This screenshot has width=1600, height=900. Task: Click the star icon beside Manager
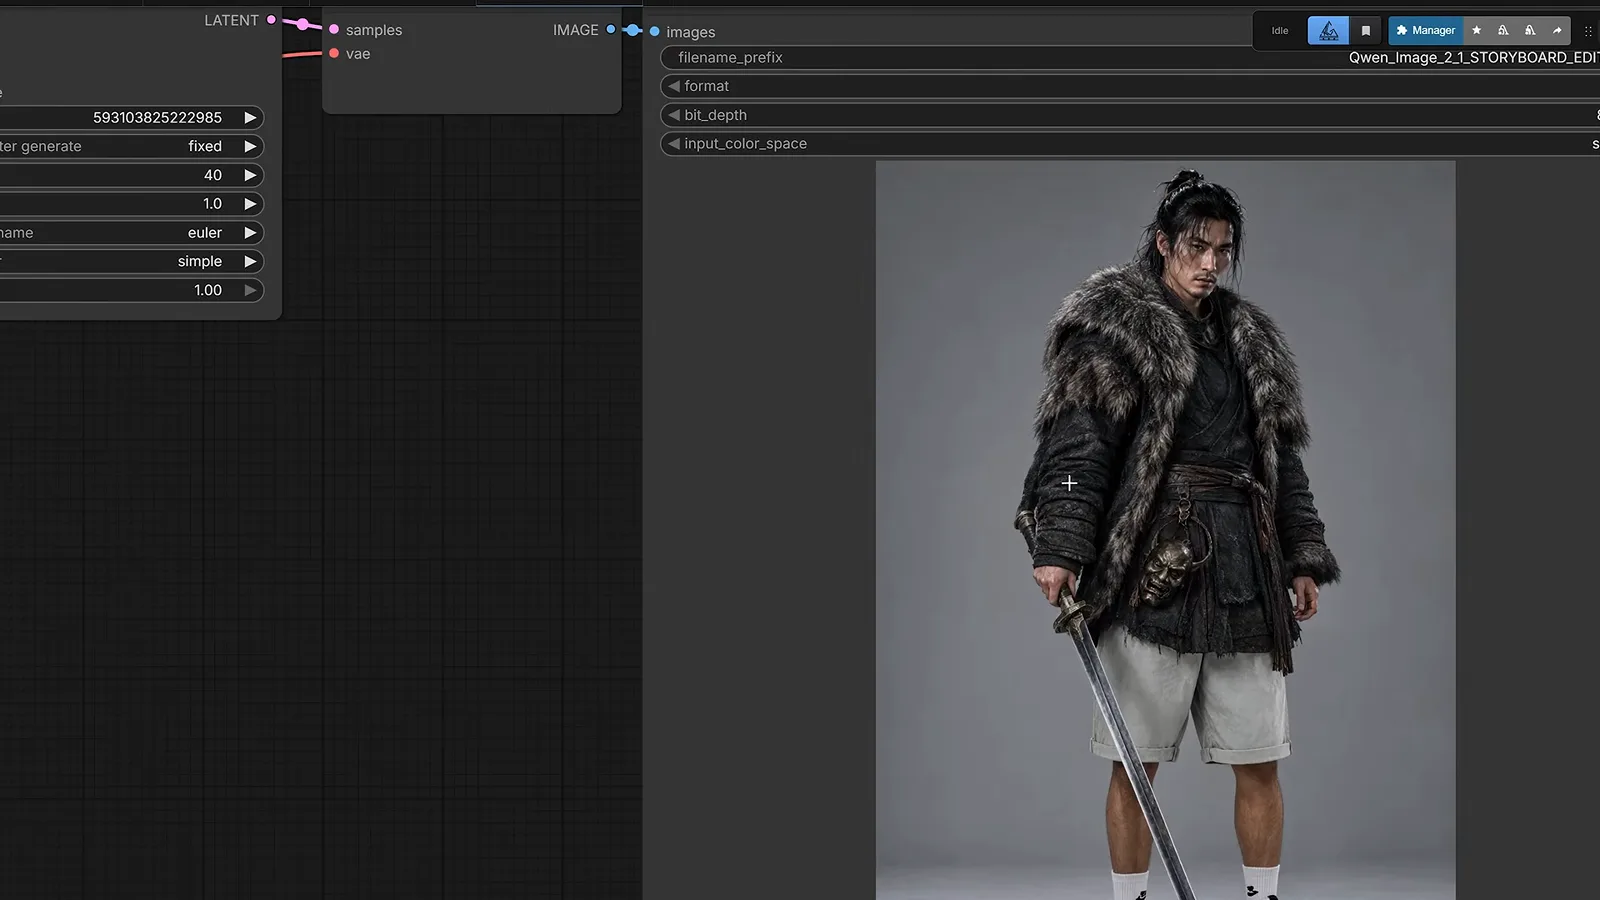pyautogui.click(x=1477, y=31)
